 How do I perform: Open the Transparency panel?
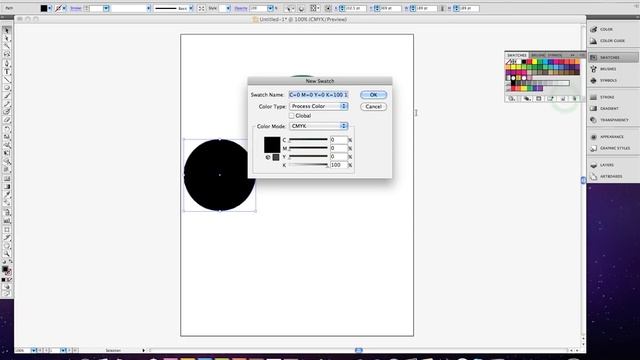613,120
